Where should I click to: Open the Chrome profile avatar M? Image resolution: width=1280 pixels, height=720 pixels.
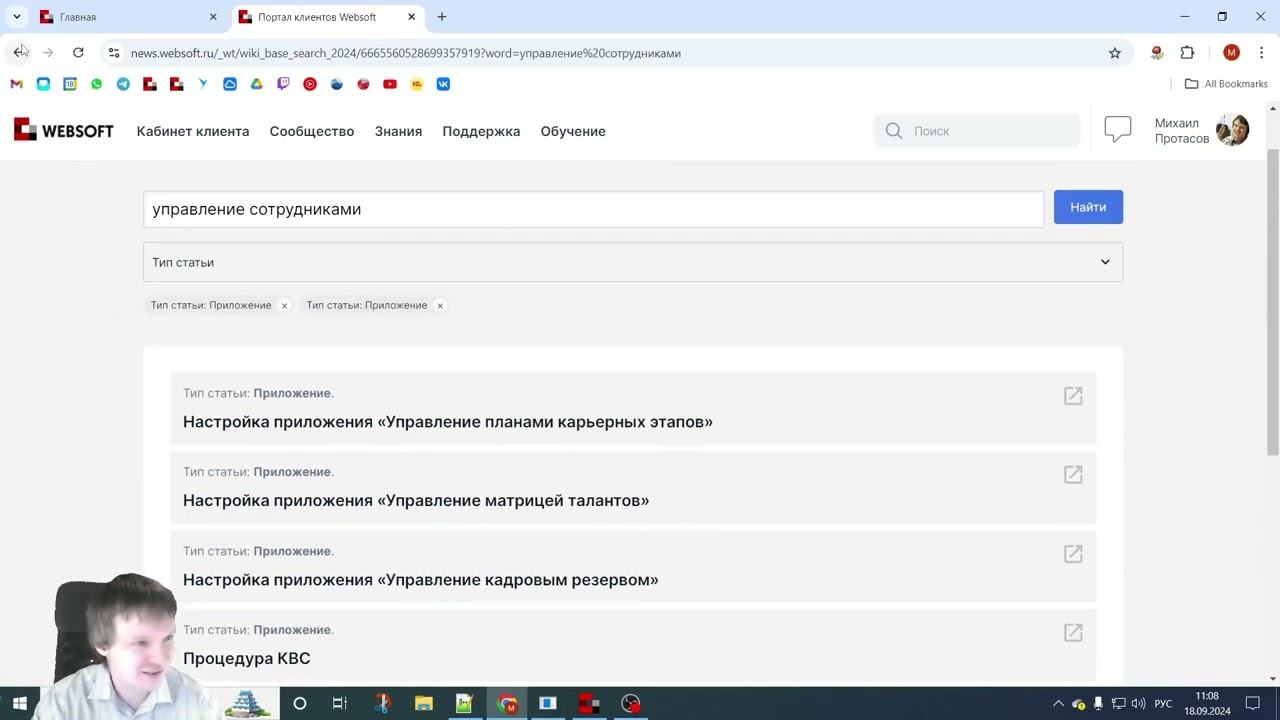[1231, 53]
